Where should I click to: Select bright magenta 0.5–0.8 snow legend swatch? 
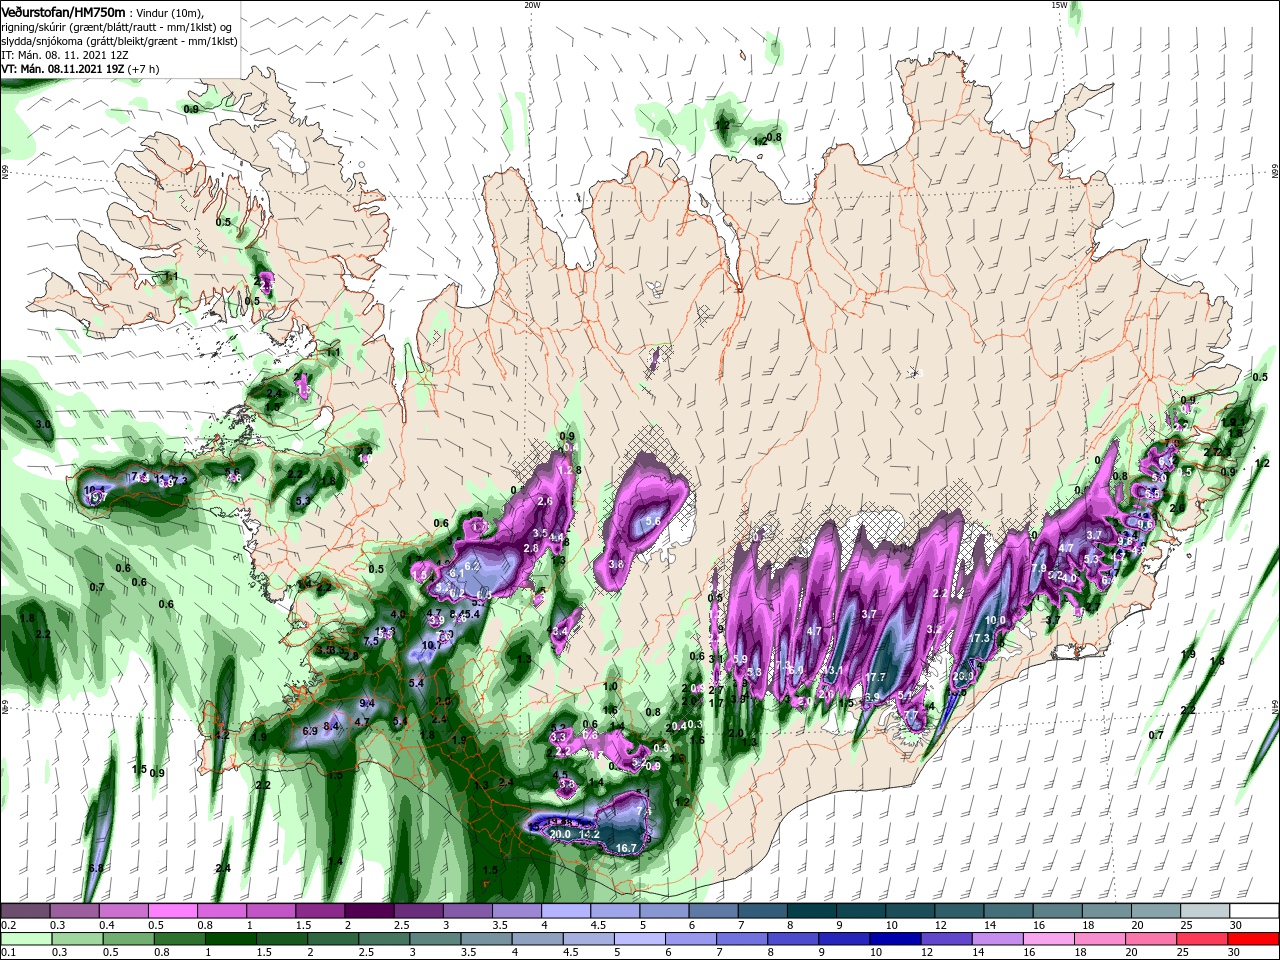tap(172, 911)
